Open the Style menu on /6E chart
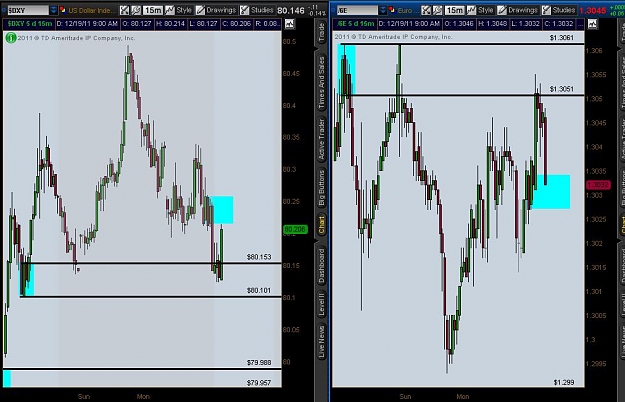The image size is (625, 402). click(x=481, y=10)
